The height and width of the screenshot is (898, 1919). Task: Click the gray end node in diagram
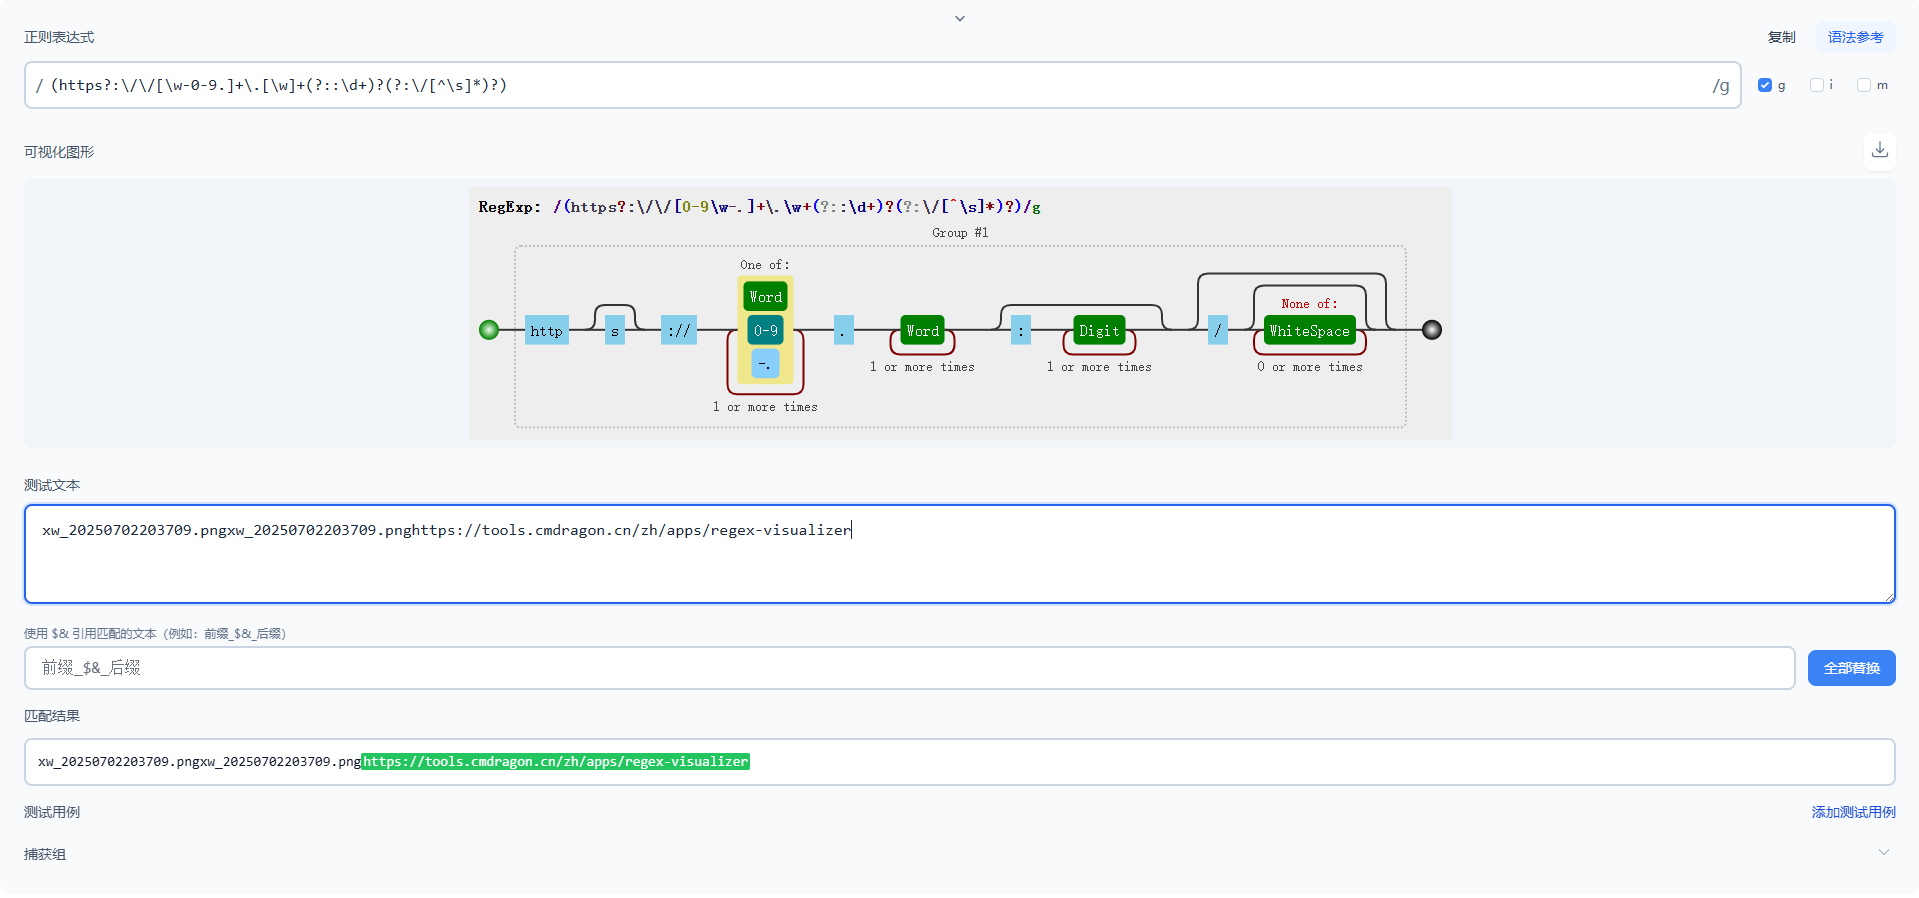click(x=1432, y=330)
